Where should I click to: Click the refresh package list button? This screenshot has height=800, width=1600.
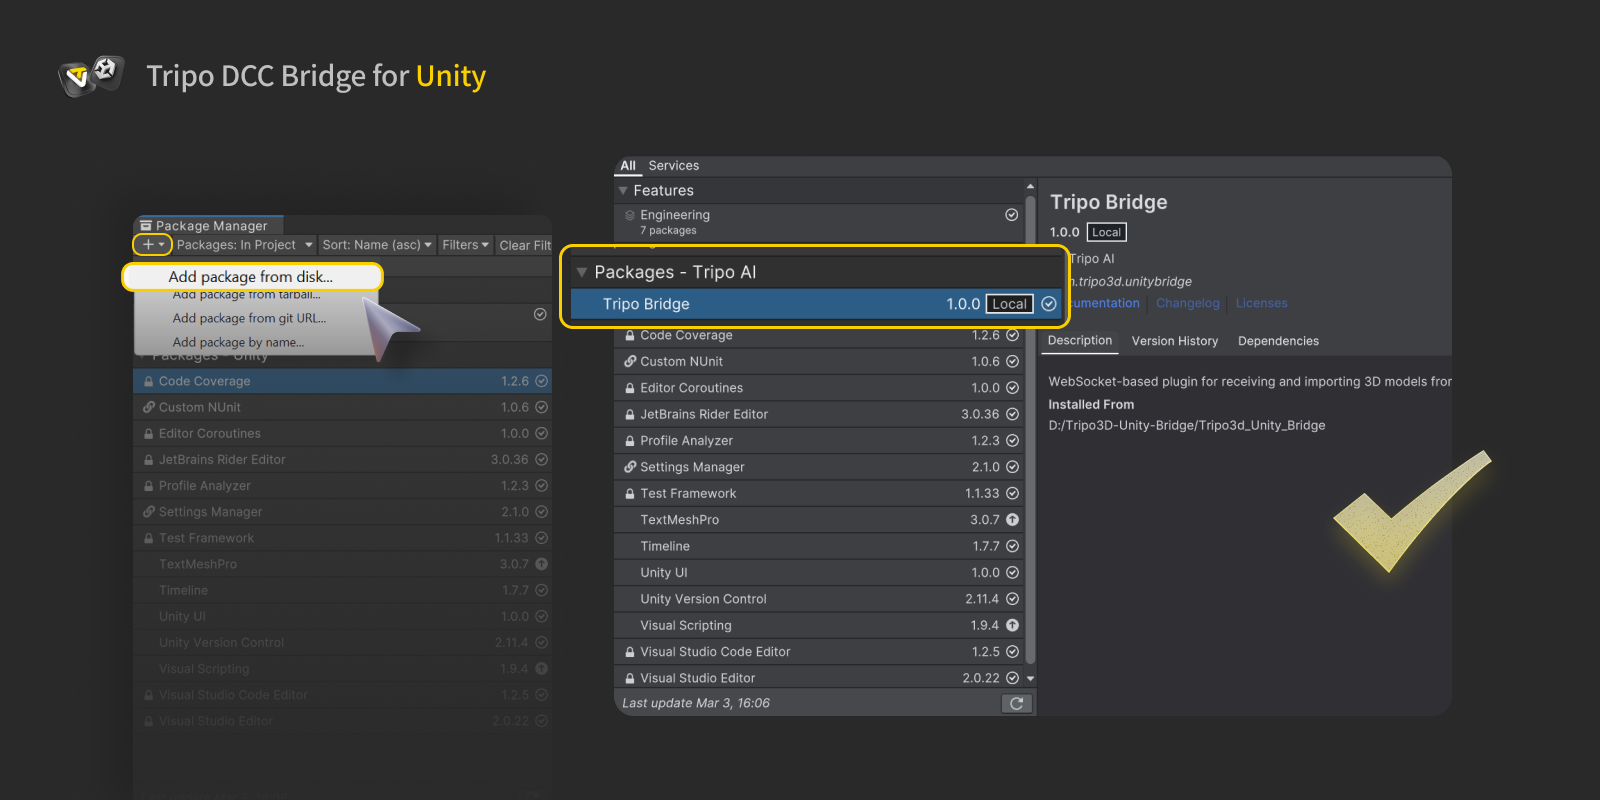point(1016,704)
